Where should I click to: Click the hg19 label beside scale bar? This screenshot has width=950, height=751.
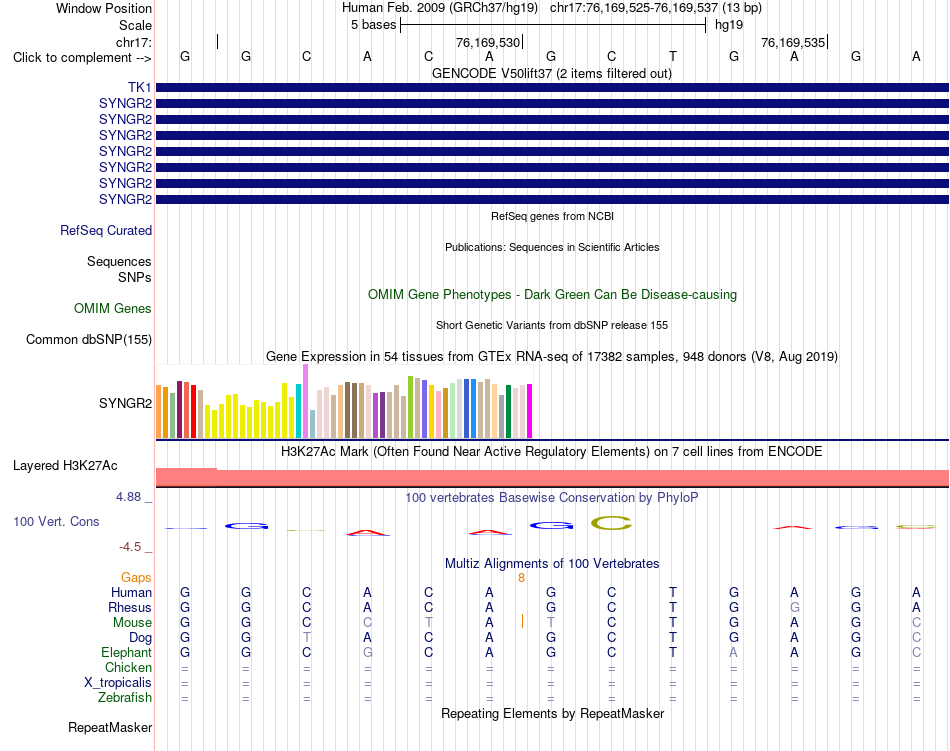pyautogui.click(x=729, y=25)
